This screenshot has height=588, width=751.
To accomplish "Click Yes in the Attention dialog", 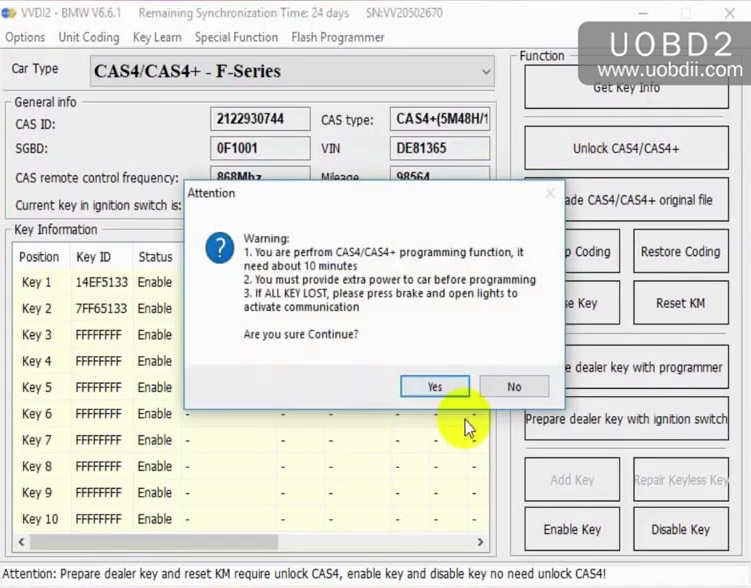I will (x=435, y=386).
